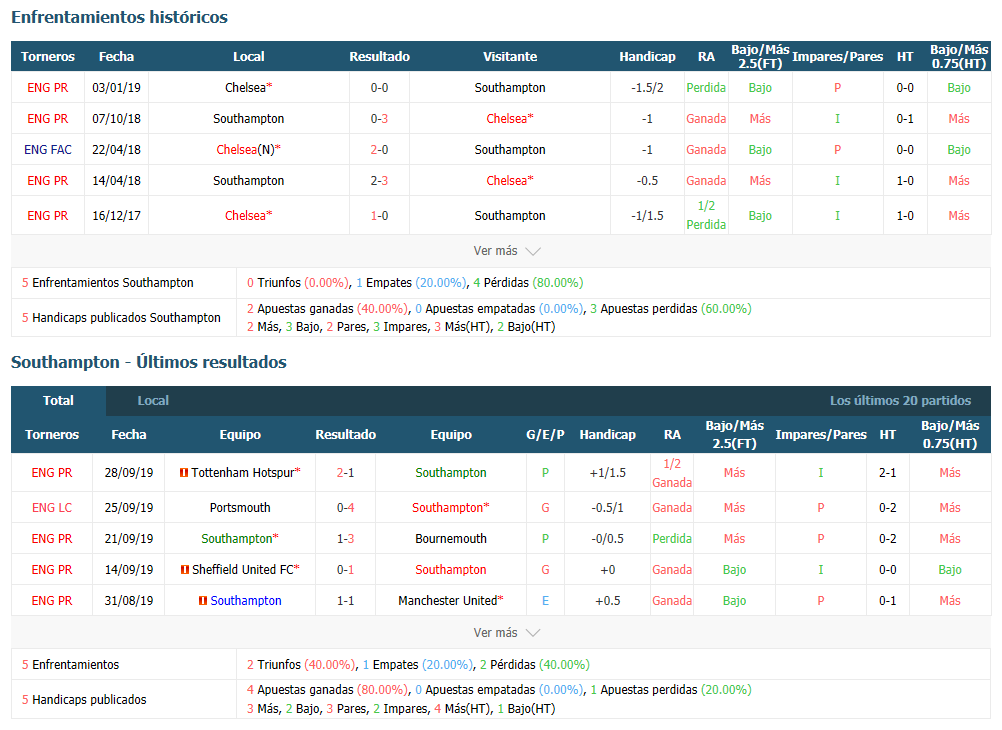Click Chelsea in the 03/01/19 match row

(x=245, y=88)
